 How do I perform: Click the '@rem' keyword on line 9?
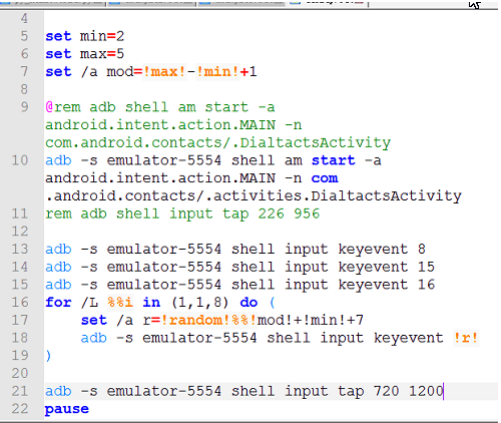pyautogui.click(x=63, y=107)
